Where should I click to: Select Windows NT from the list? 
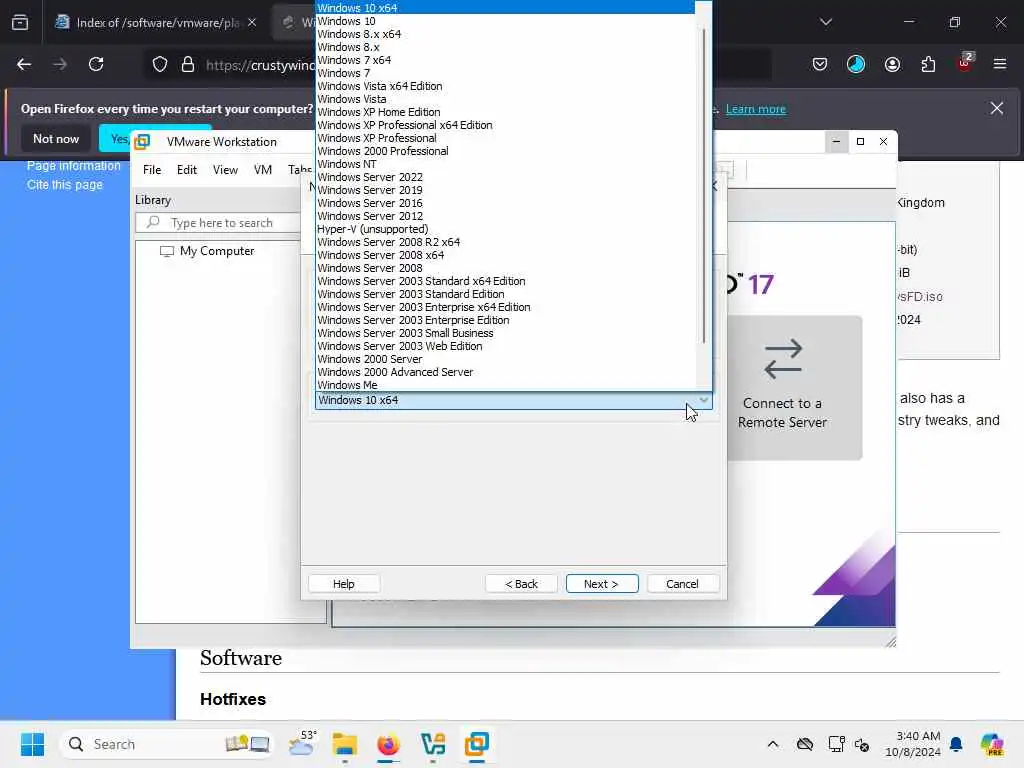click(505, 164)
